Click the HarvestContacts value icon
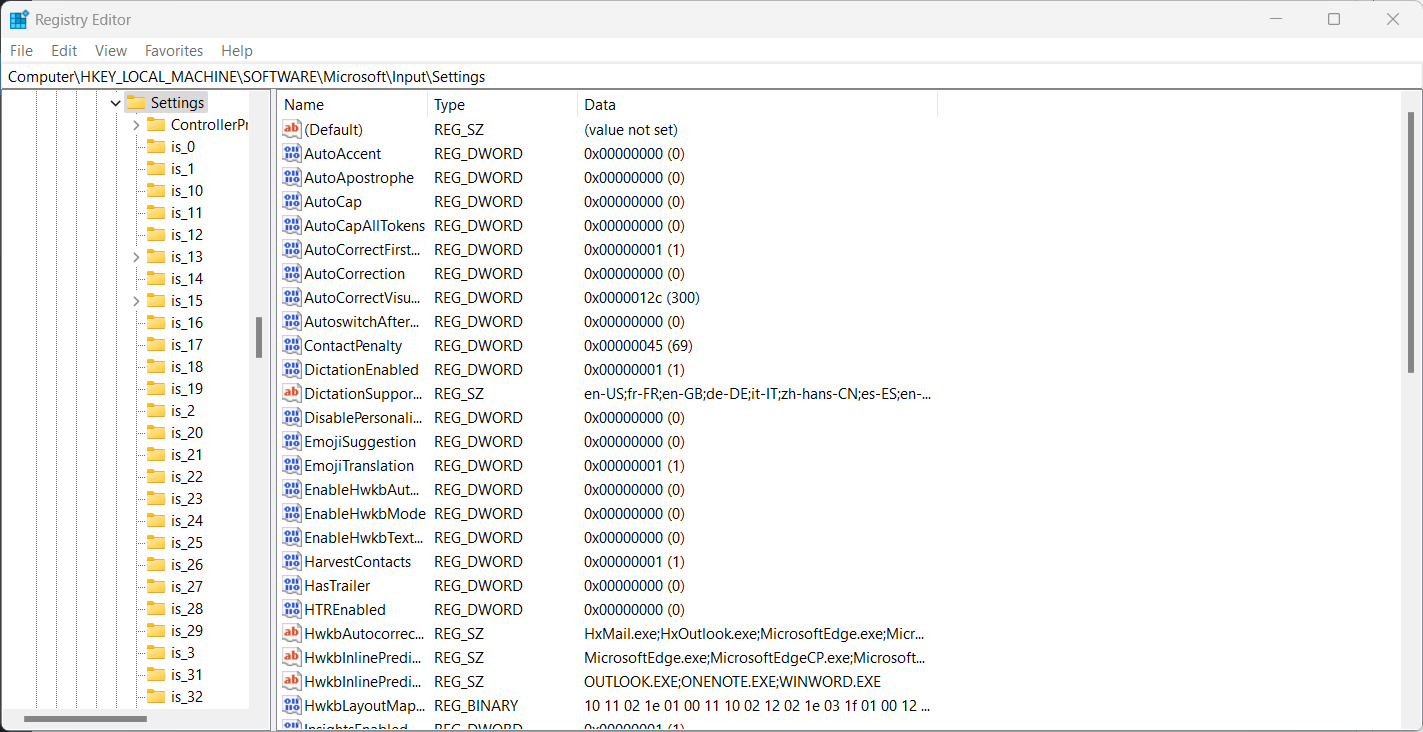The height and width of the screenshot is (732, 1423). pos(292,561)
